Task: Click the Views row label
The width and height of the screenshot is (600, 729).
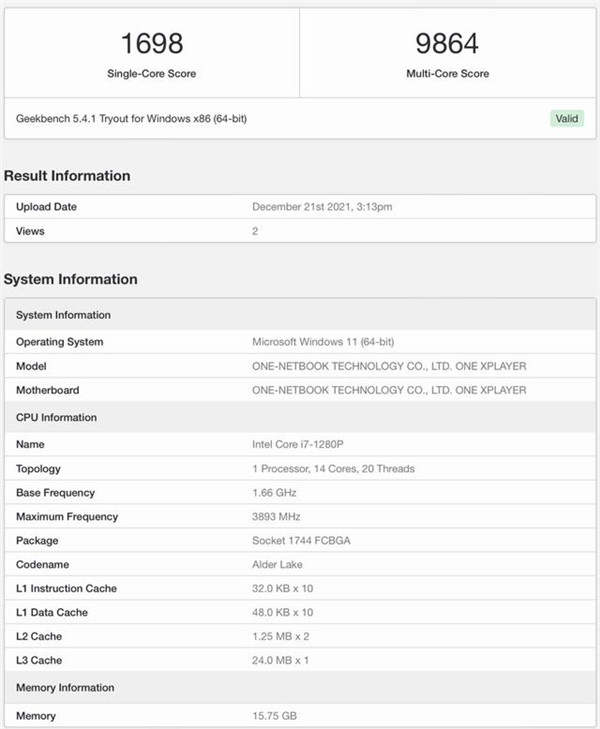Action: [x=30, y=231]
